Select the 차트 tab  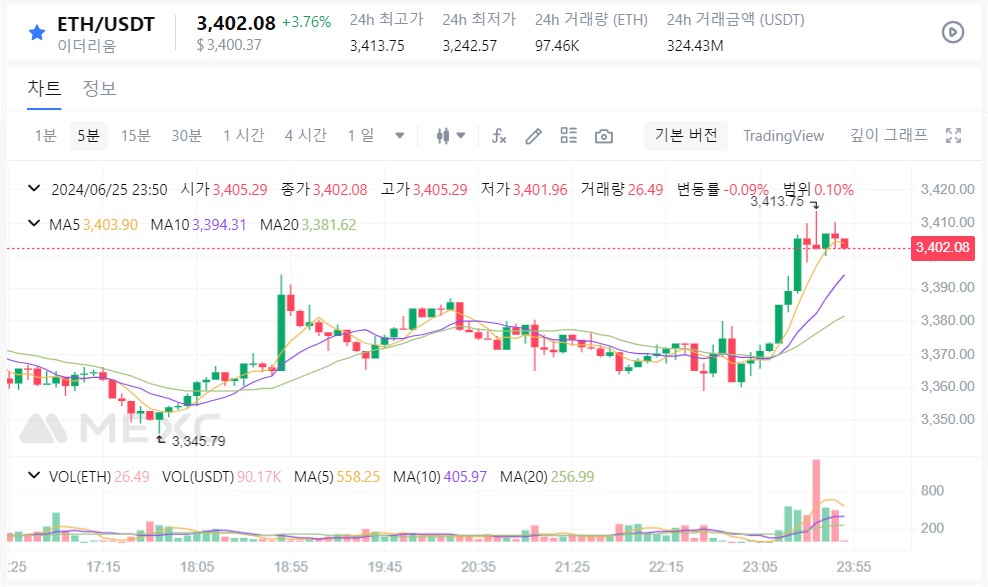click(x=44, y=88)
